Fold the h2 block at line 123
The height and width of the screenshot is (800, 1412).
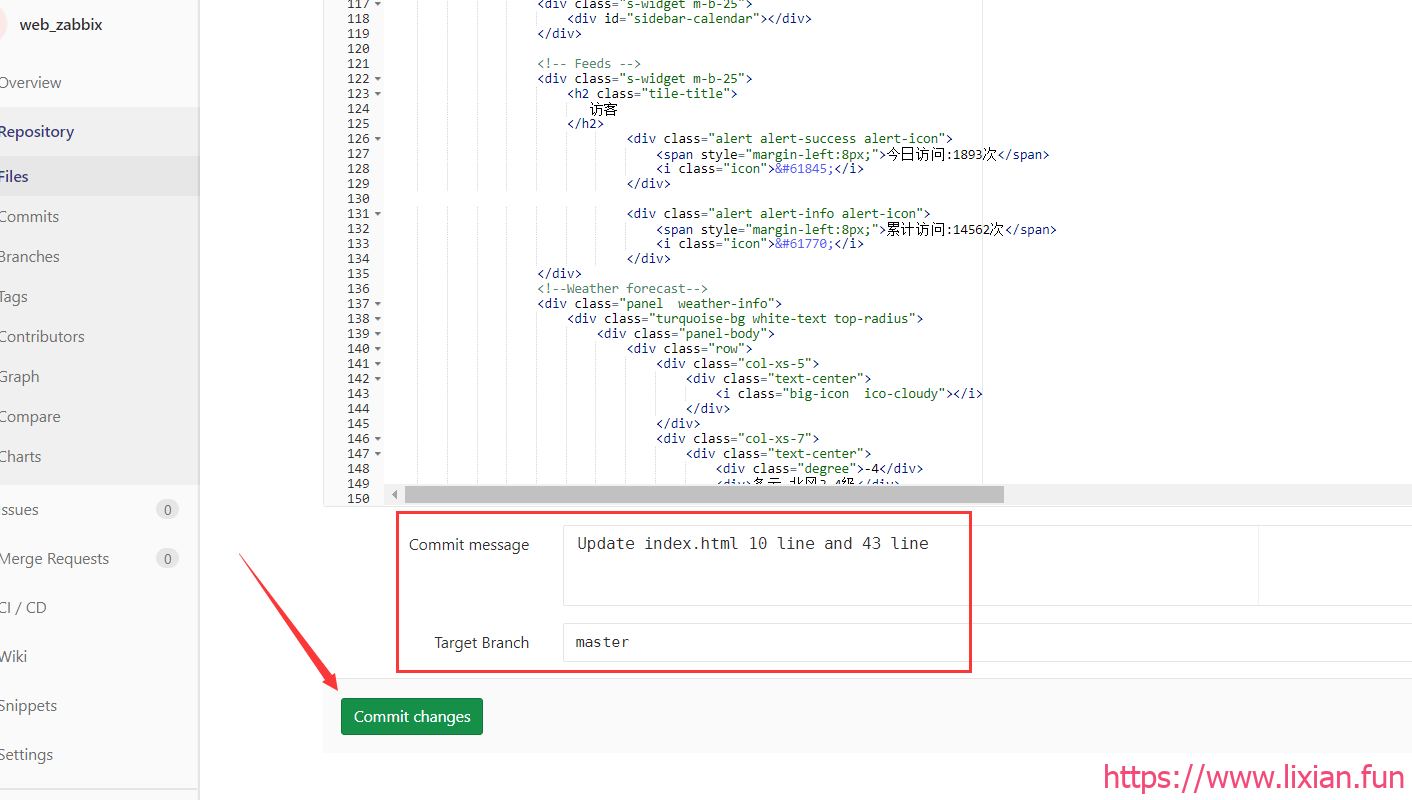pos(378,94)
